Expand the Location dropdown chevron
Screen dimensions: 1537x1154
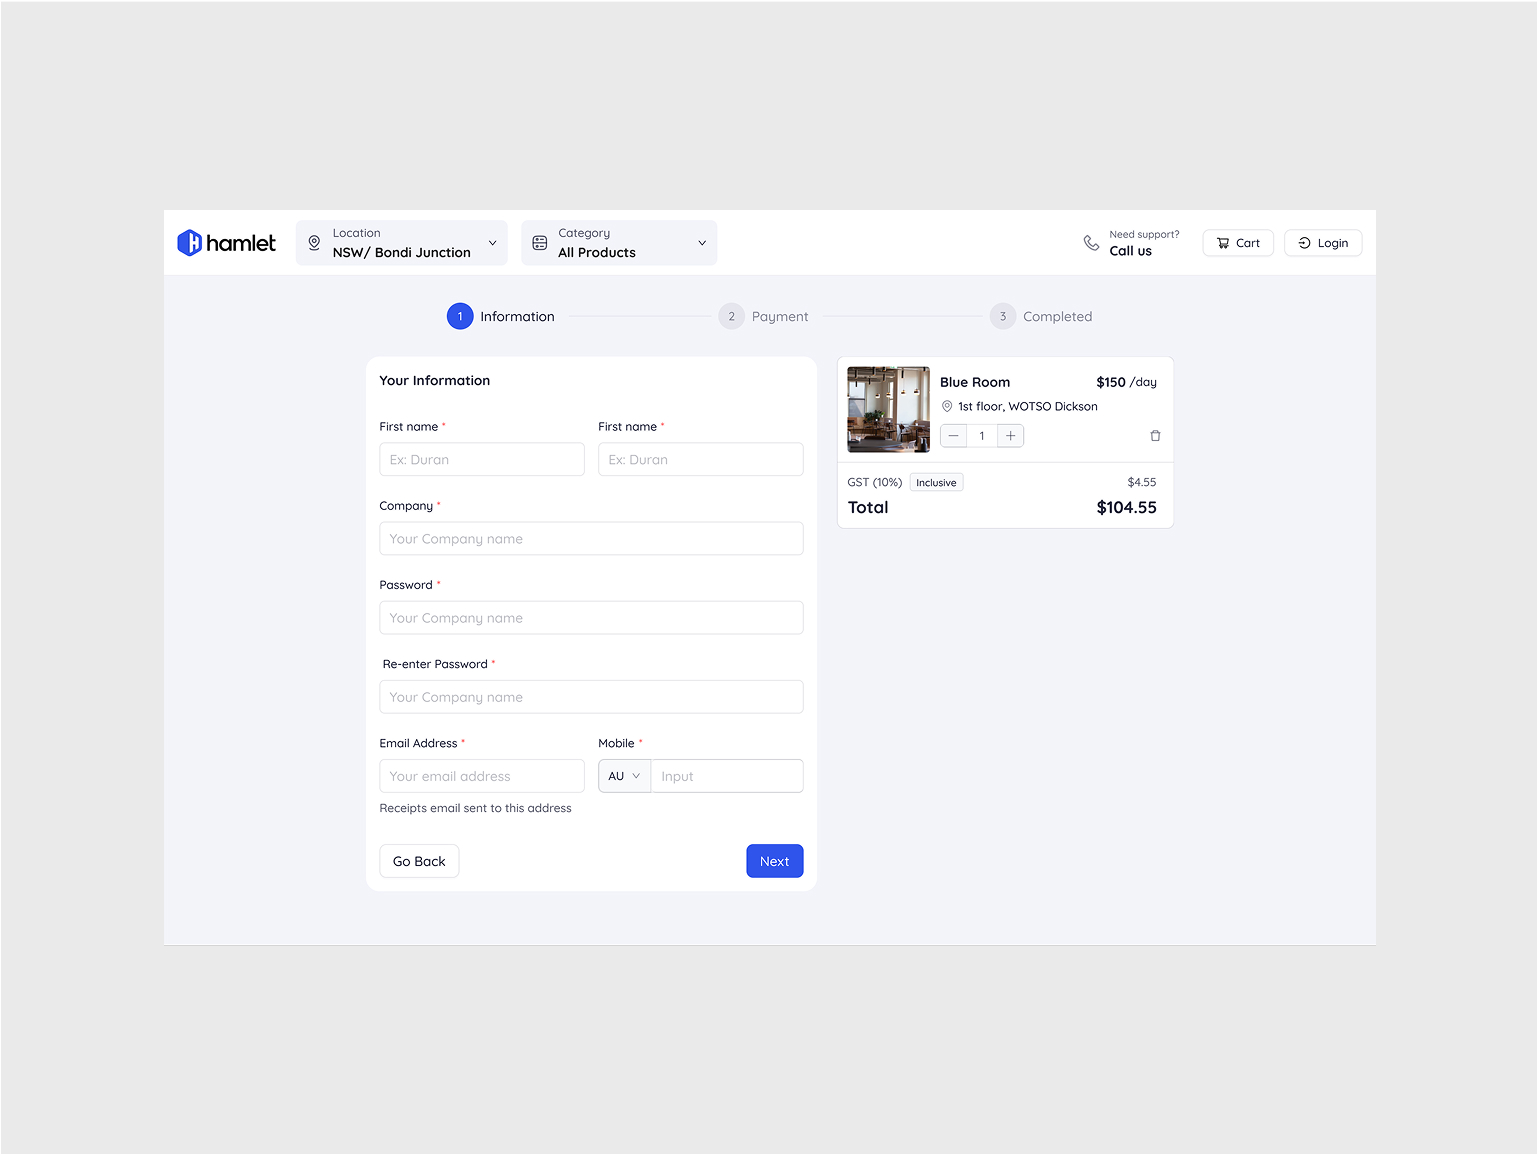[x=492, y=243]
